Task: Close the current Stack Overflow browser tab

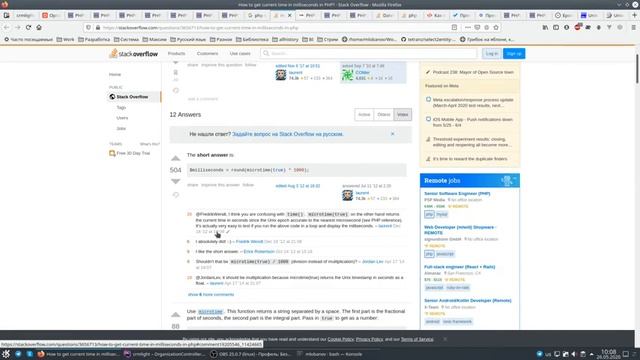Action: click(289, 15)
